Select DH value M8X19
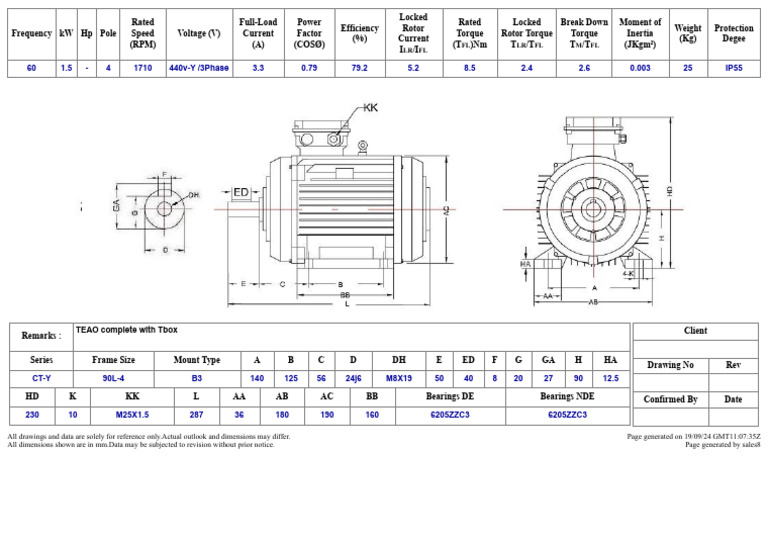Viewport: 768px width, 543px height. point(399,378)
